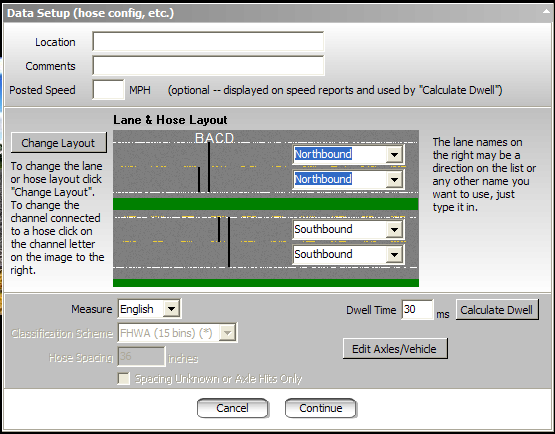Open the first Northbound lane dropdown arrow
The image size is (555, 434).
[394, 154]
